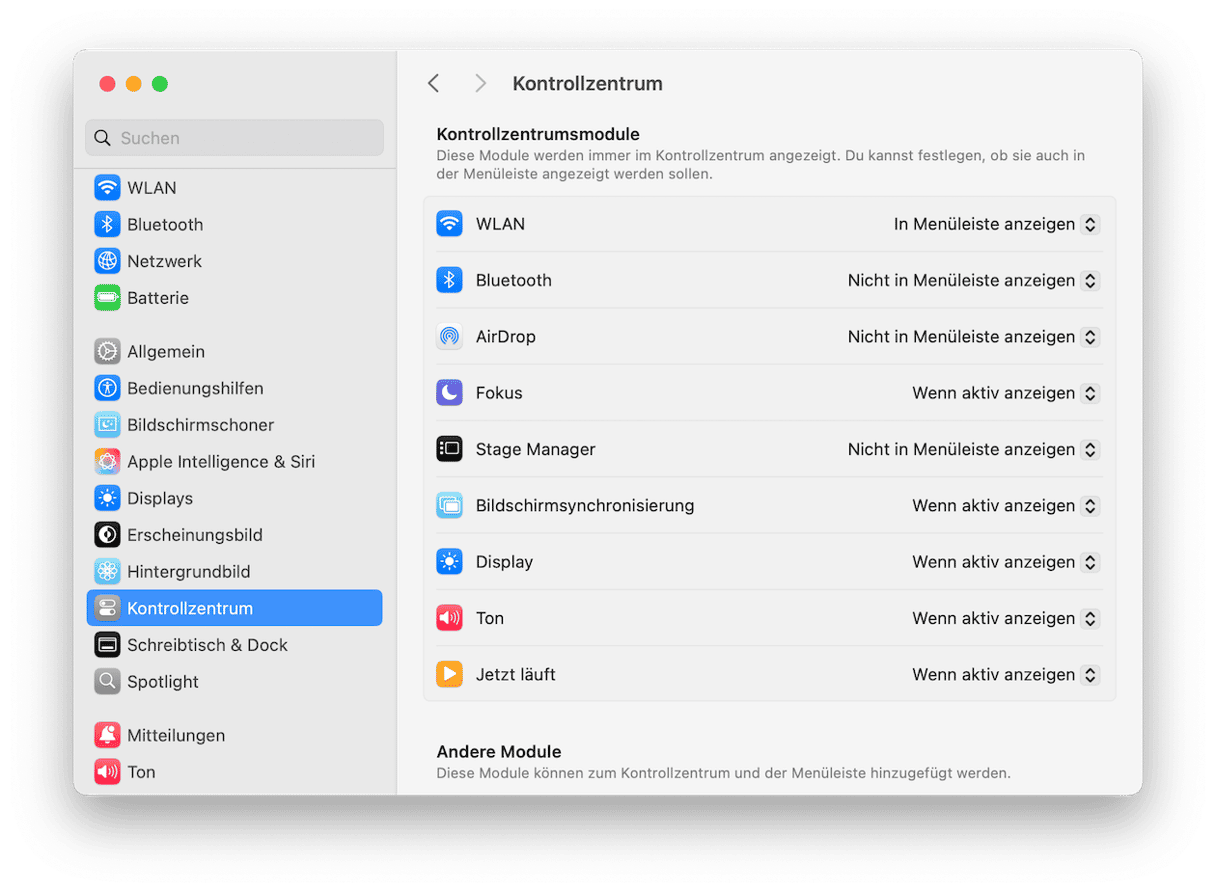Click the Kontrollzentrumsmodule section heading
Screen dimensions: 1216x892
point(538,134)
